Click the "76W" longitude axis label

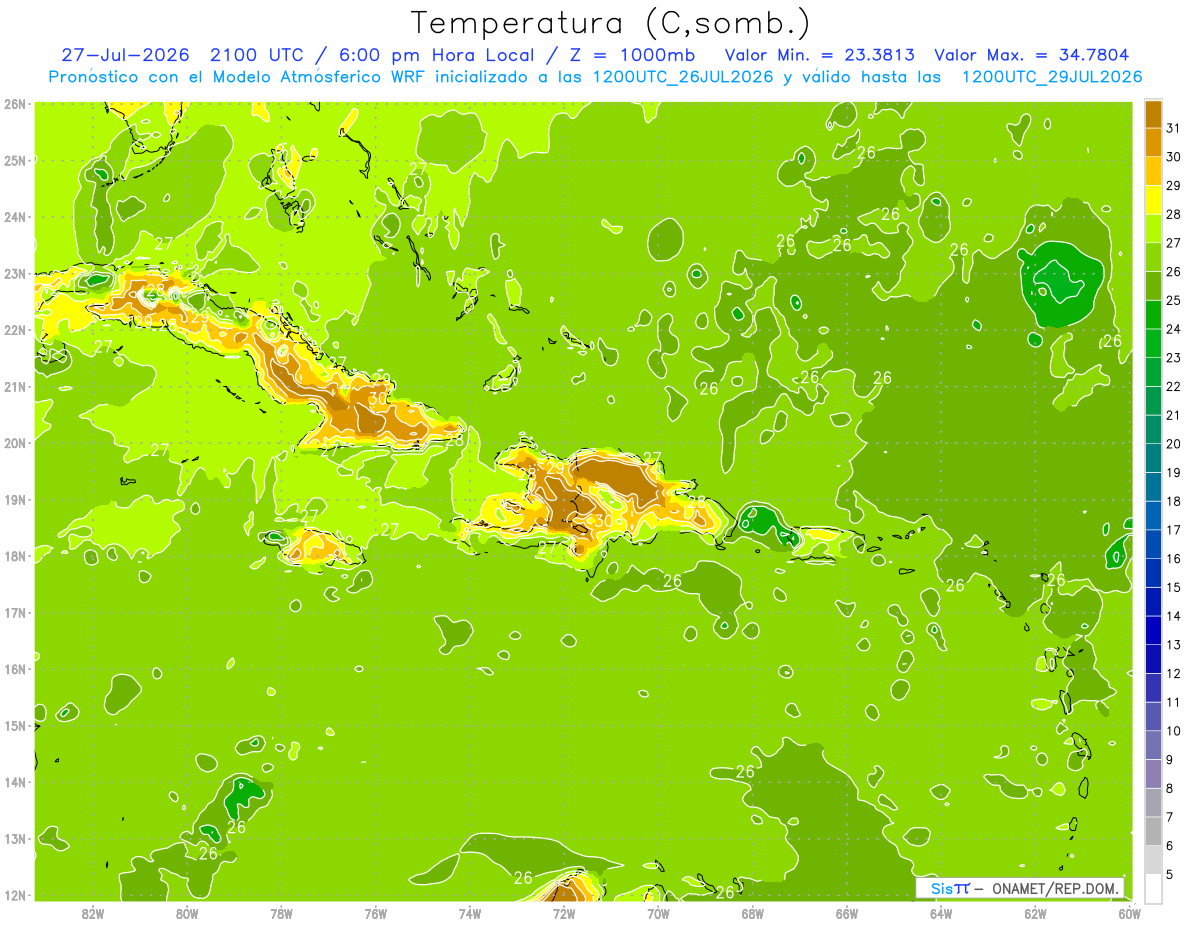[375, 913]
